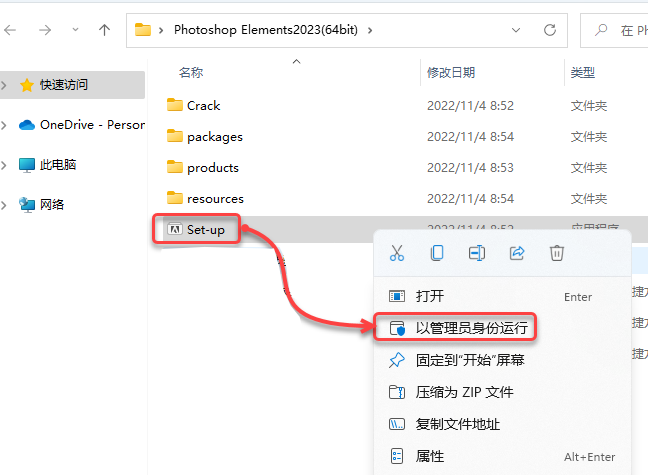The image size is (648, 475).
Task: Click the Adobe Set-up application icon
Action: (x=174, y=229)
